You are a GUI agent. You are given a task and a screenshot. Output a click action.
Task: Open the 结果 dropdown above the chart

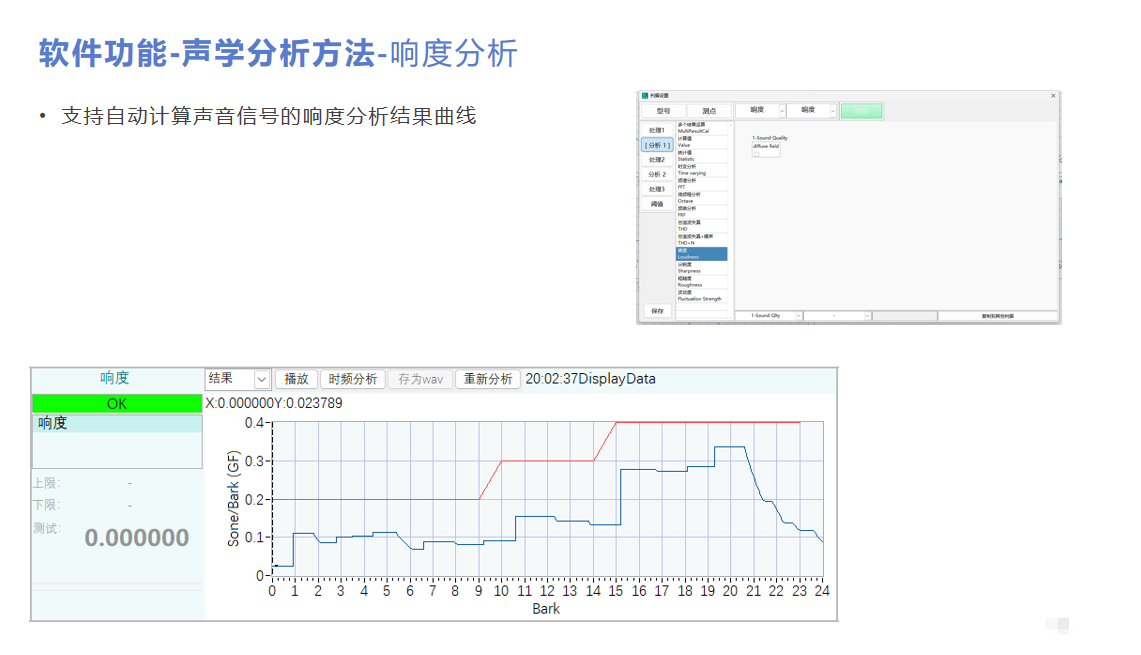point(262,379)
